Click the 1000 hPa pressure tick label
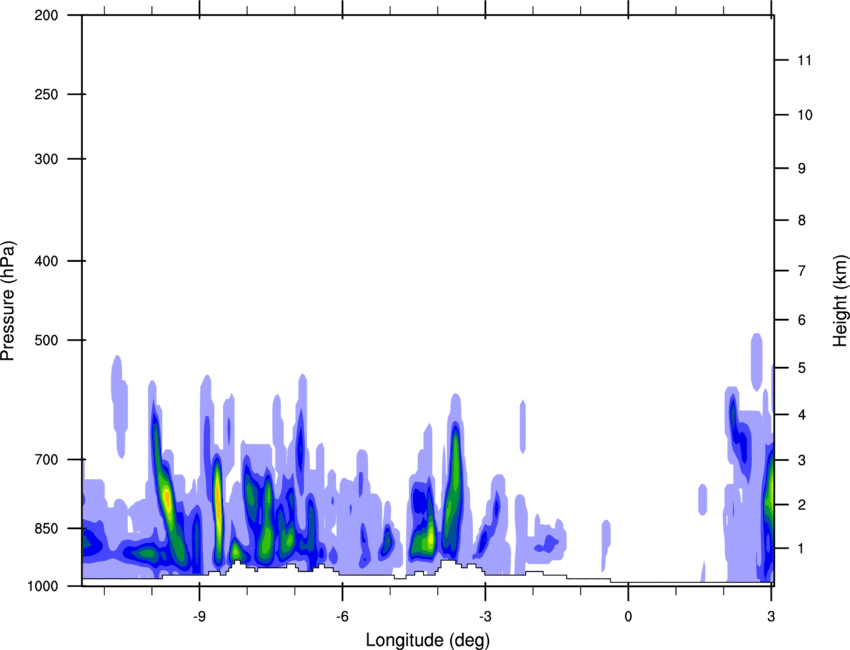The width and height of the screenshot is (850, 650). coord(43,586)
